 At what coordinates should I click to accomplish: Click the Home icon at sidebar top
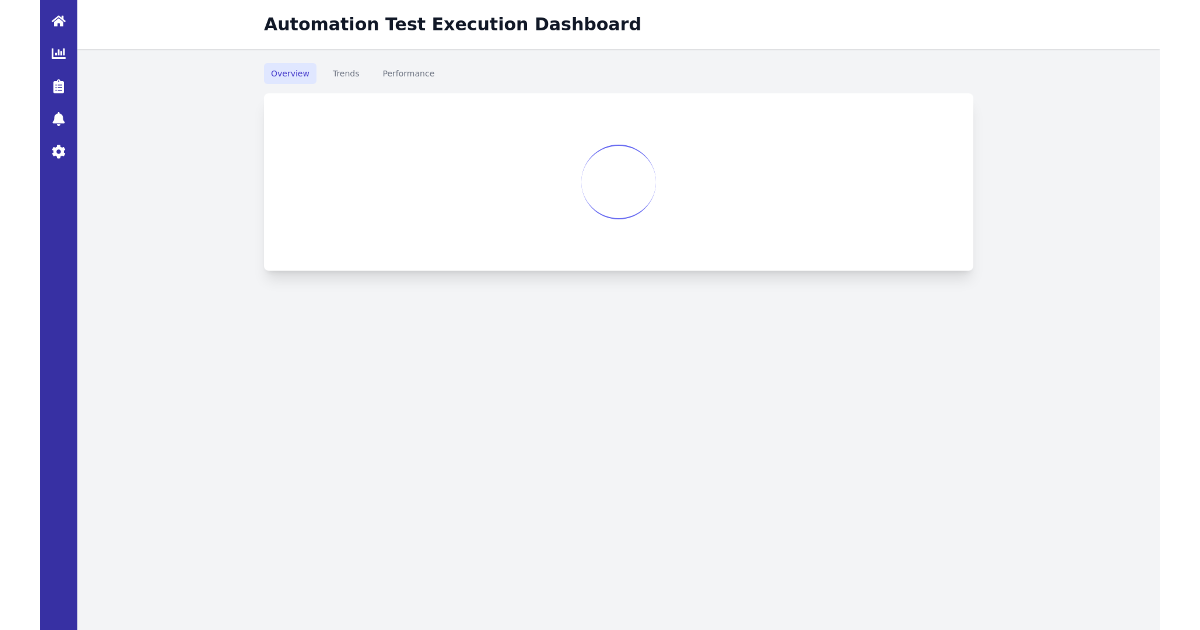click(58, 20)
